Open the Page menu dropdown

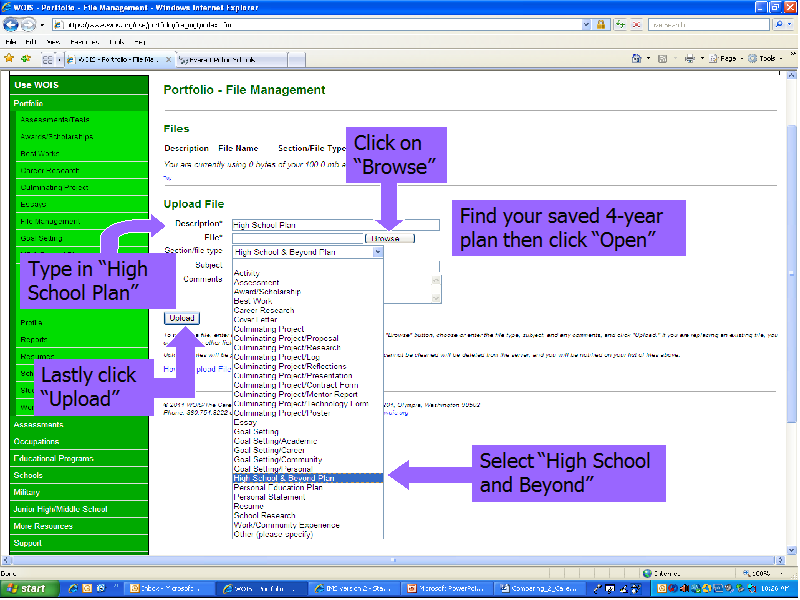(x=727, y=59)
